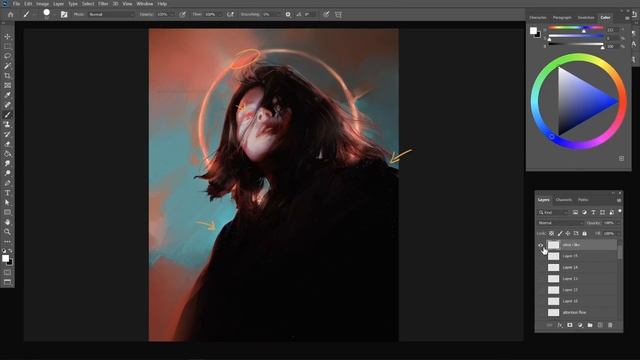
Task: Add a layer mask from Layers panel
Action: tap(570, 325)
